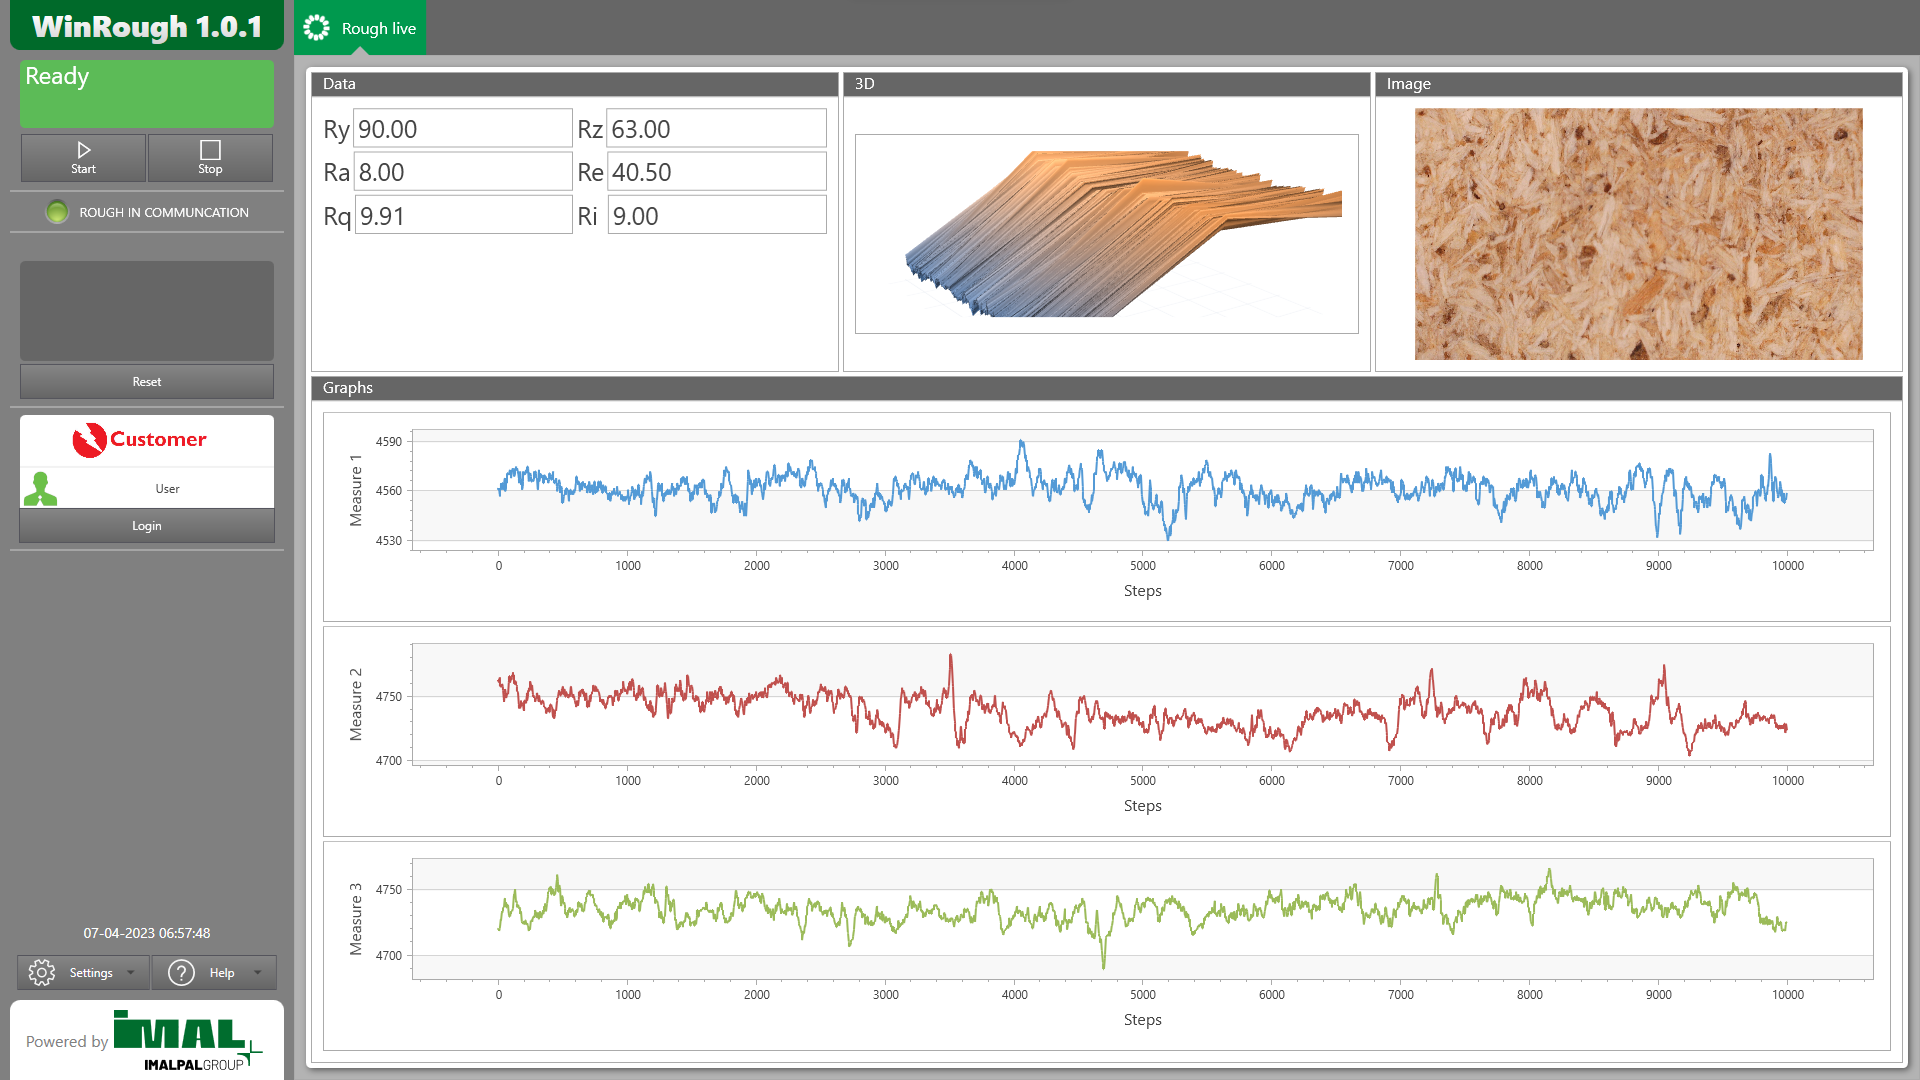Viewport: 1920px width, 1080px height.
Task: Click the green User avatar icon
Action: pos(41,488)
